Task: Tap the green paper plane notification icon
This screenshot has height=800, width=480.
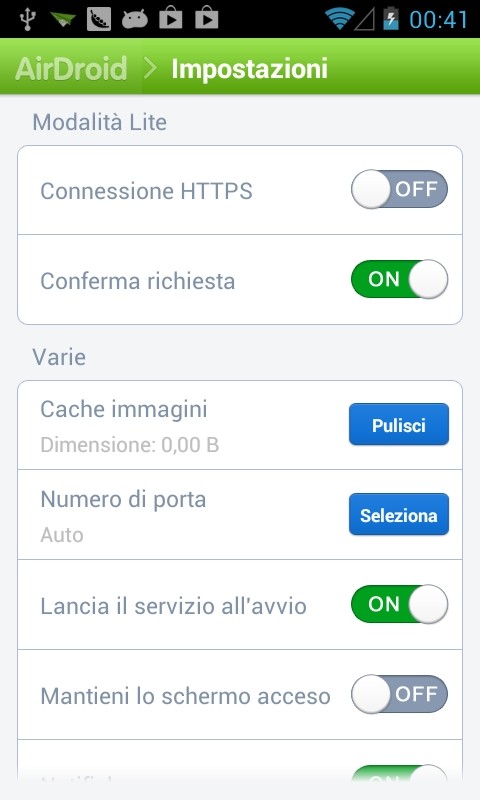Action: (63, 19)
